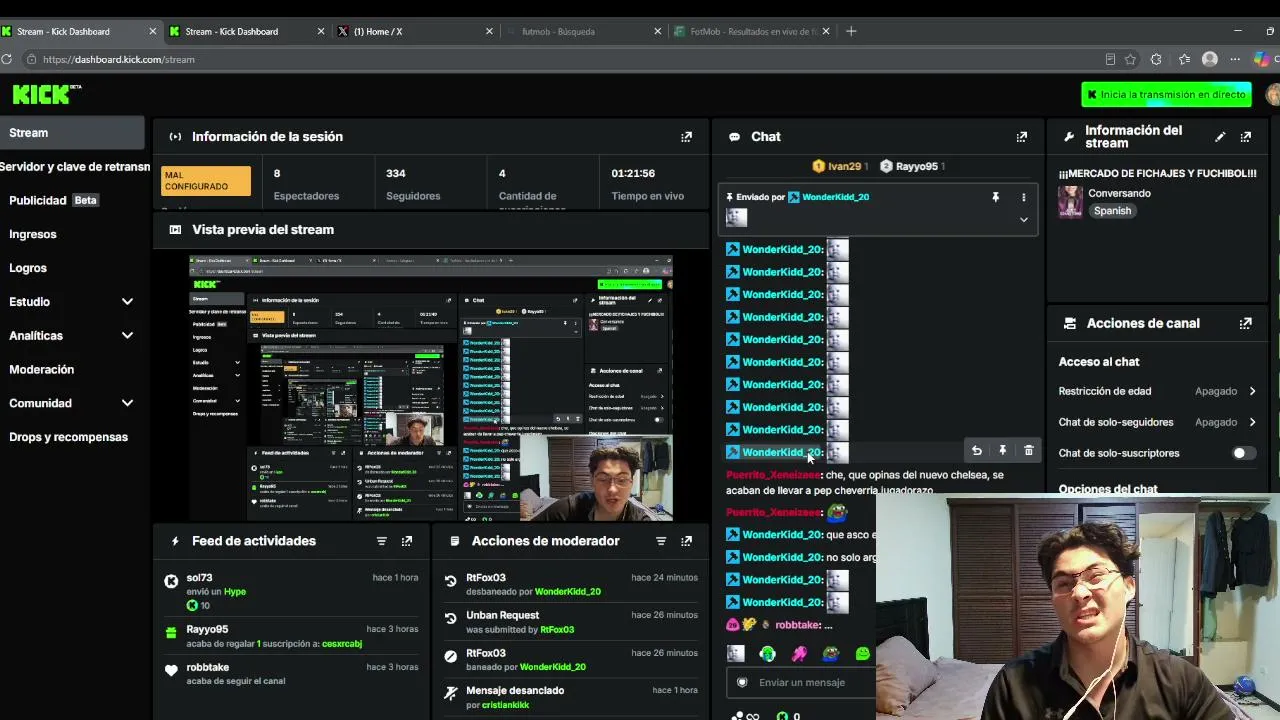This screenshot has height=720, width=1280.
Task: Insert the green headphones quick emote
Action: (767, 654)
